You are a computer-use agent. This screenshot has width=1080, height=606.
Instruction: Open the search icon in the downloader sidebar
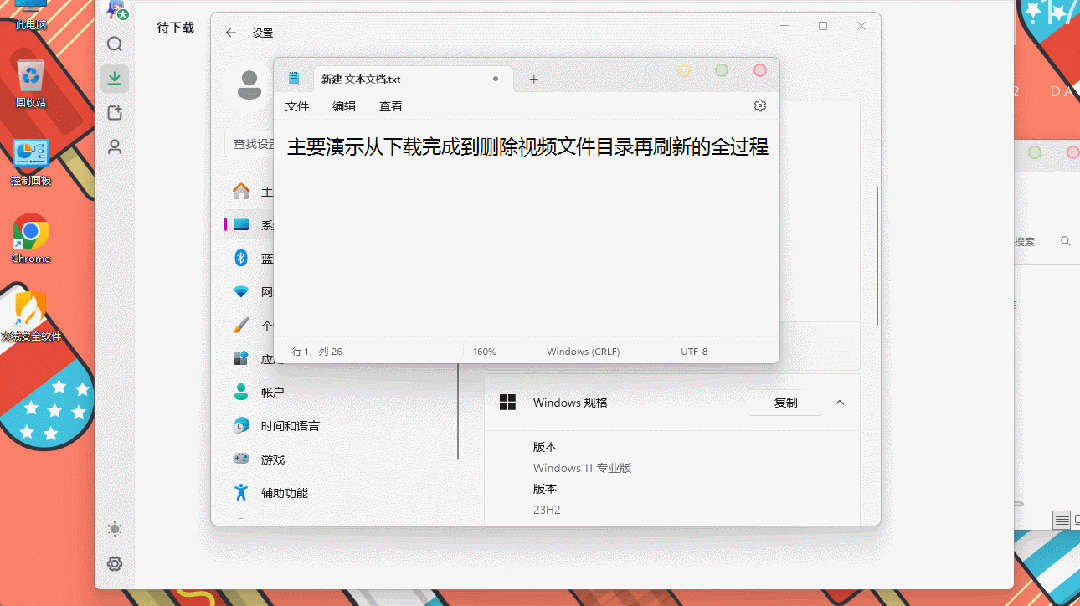click(x=115, y=44)
